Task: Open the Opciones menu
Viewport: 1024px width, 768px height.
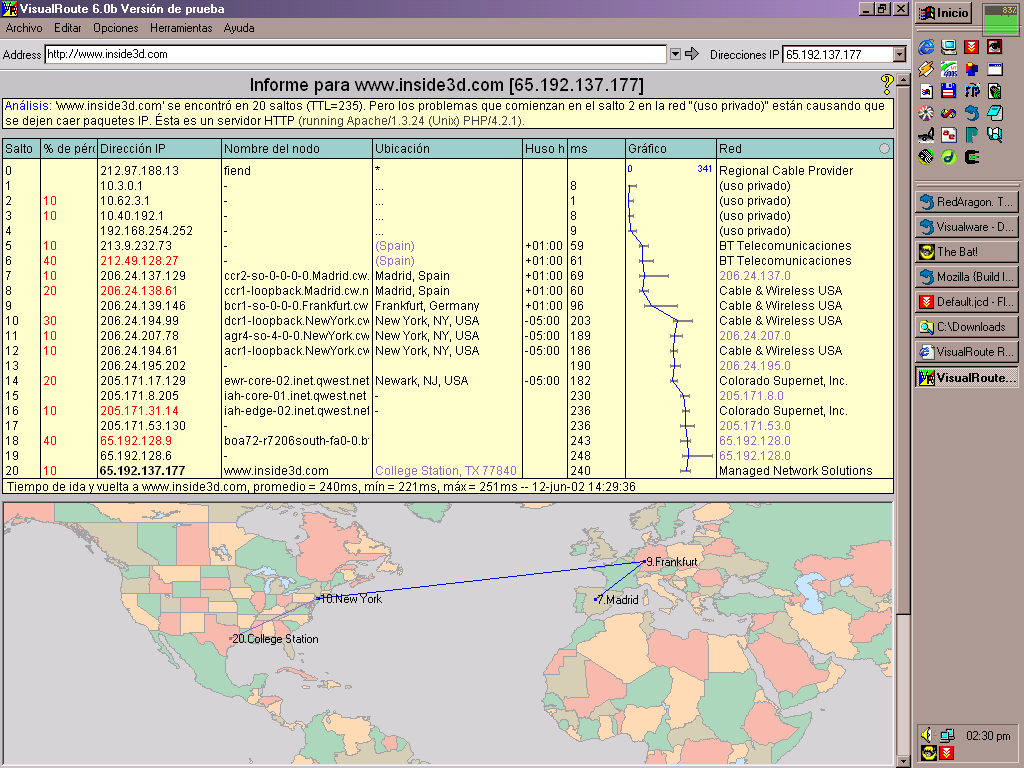Action: 116,28
